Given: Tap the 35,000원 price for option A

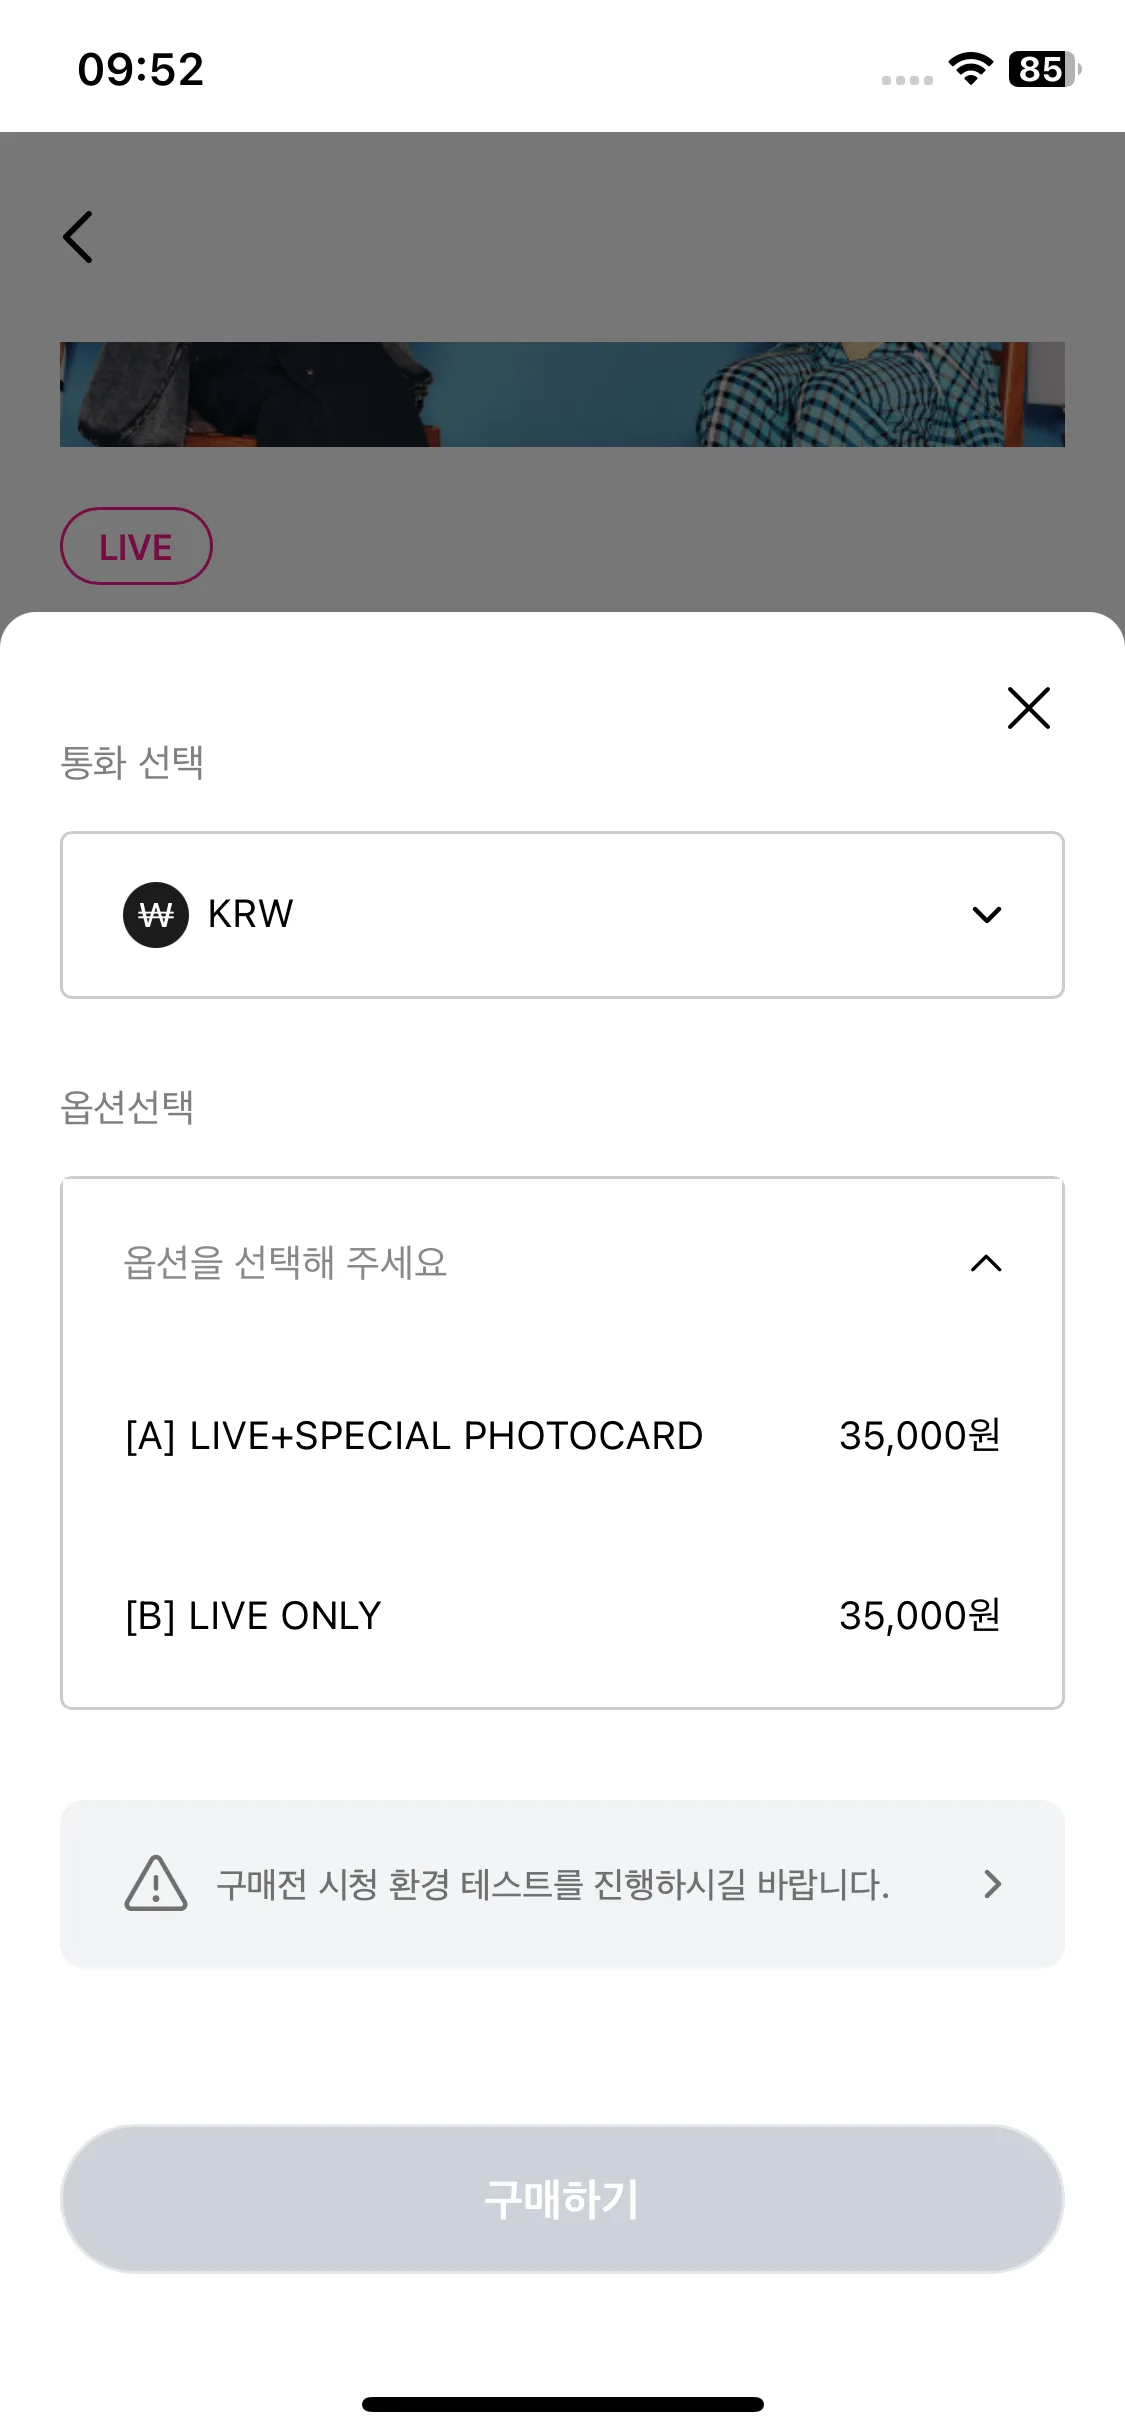Looking at the screenshot, I should coord(920,1436).
